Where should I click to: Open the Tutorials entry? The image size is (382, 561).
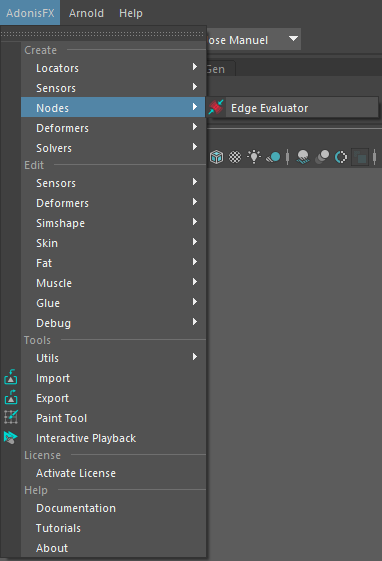[113, 528]
